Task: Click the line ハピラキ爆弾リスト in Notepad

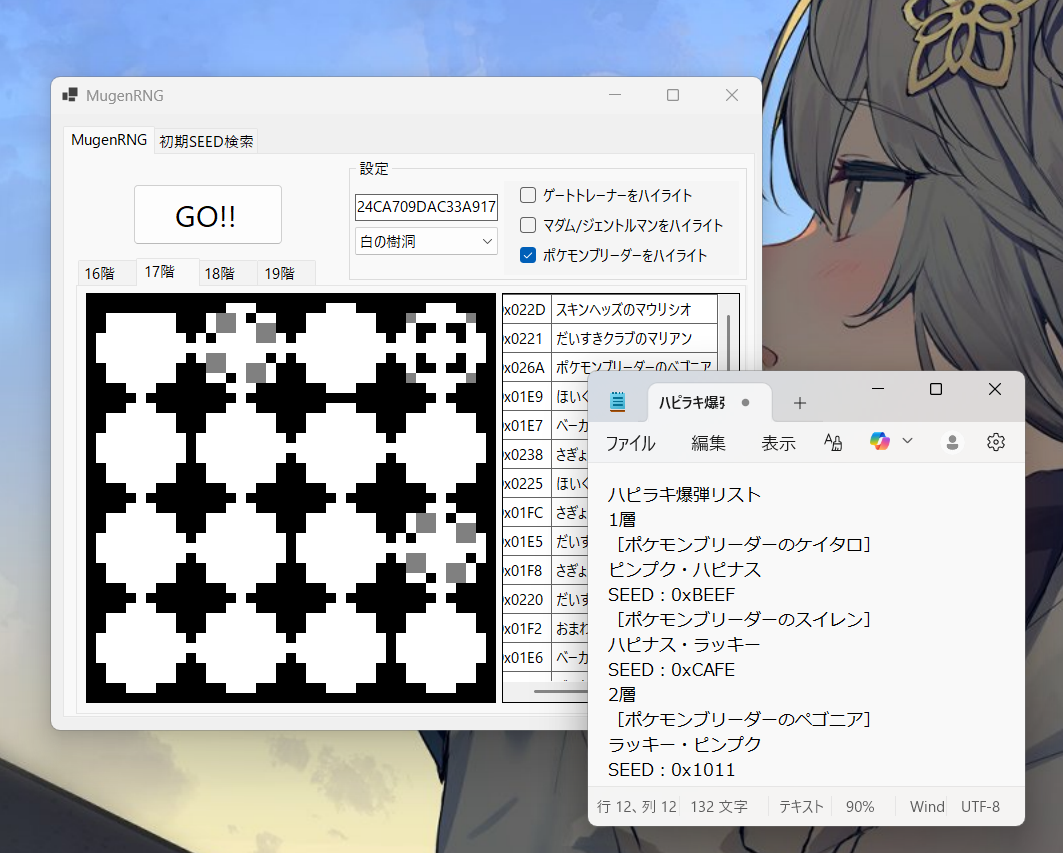Action: [685, 495]
